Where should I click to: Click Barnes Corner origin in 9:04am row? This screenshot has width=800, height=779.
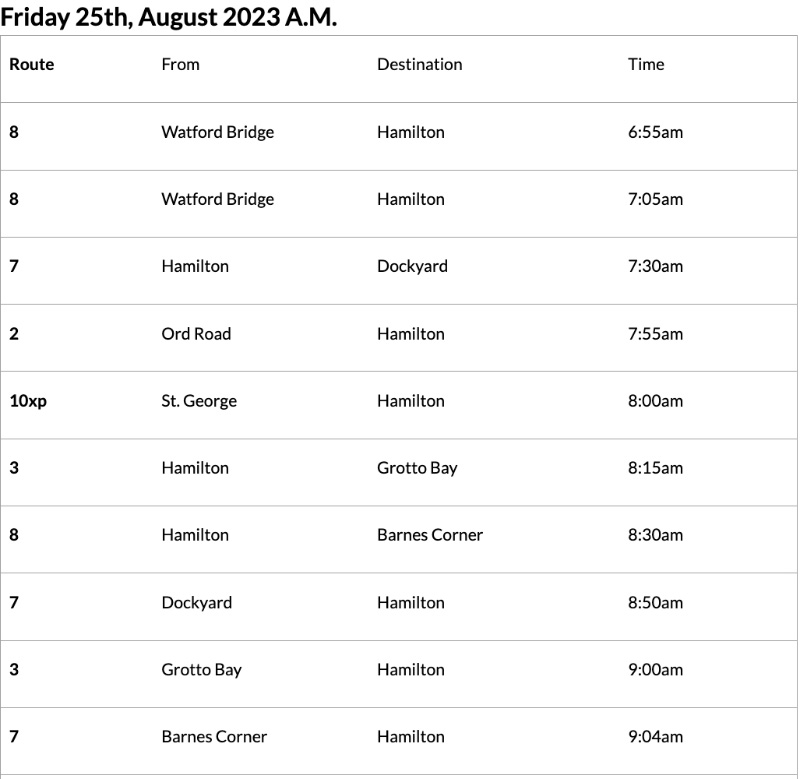tap(214, 736)
